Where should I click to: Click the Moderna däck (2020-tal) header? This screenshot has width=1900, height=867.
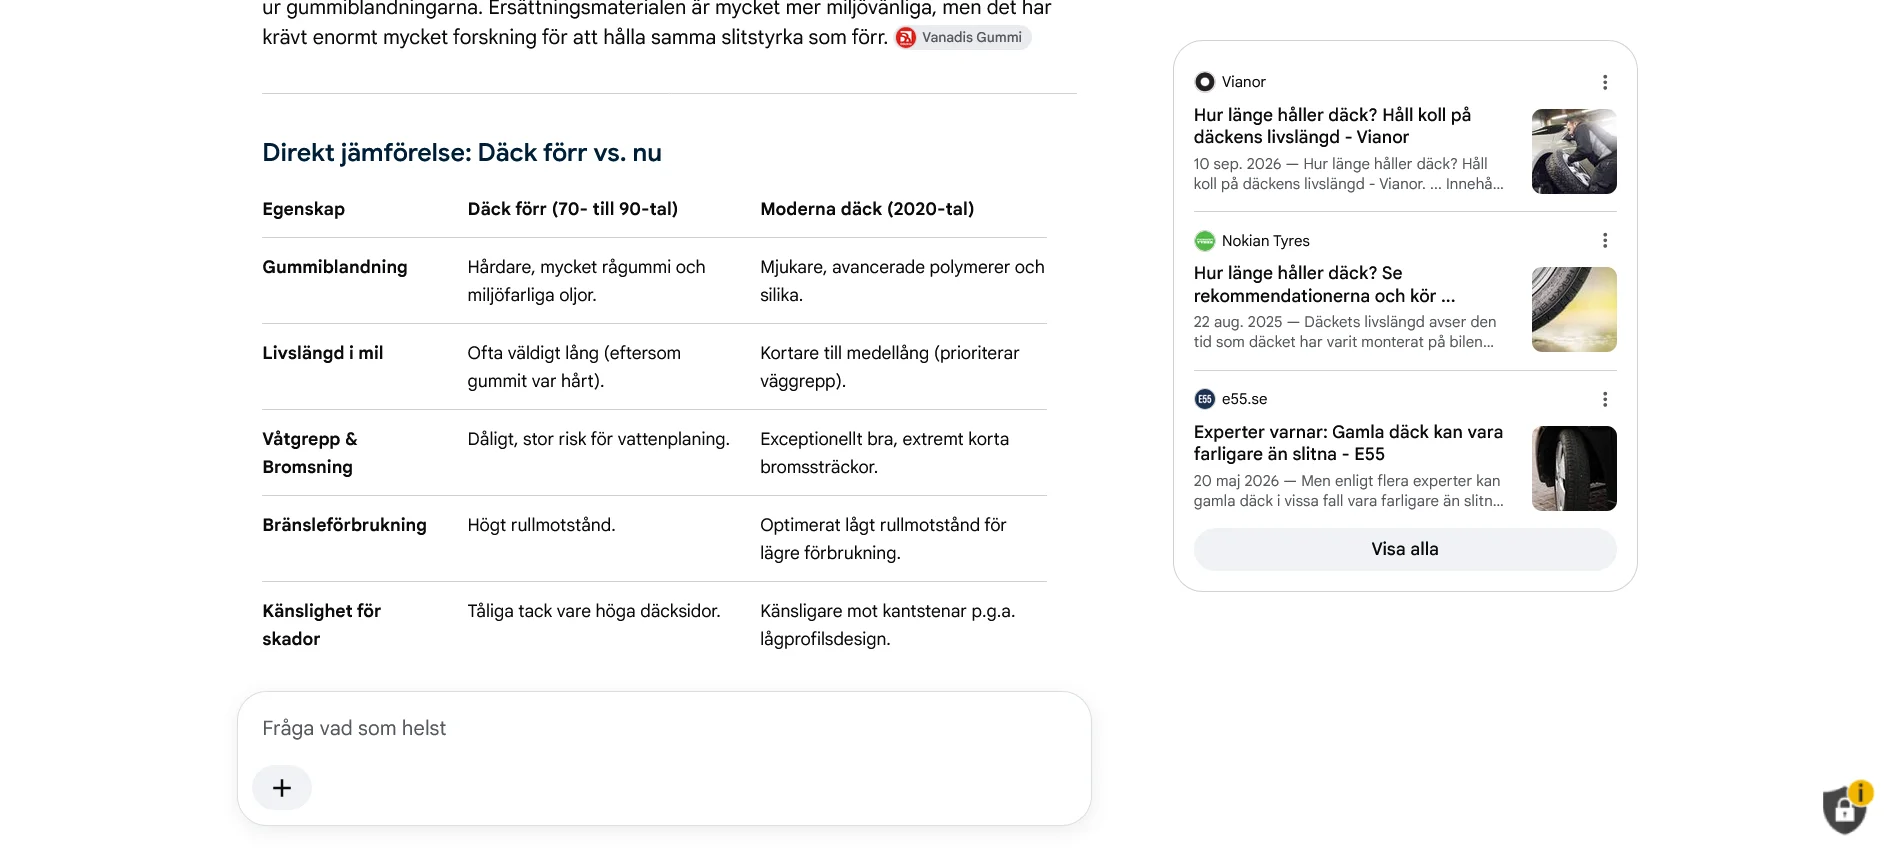[867, 209]
